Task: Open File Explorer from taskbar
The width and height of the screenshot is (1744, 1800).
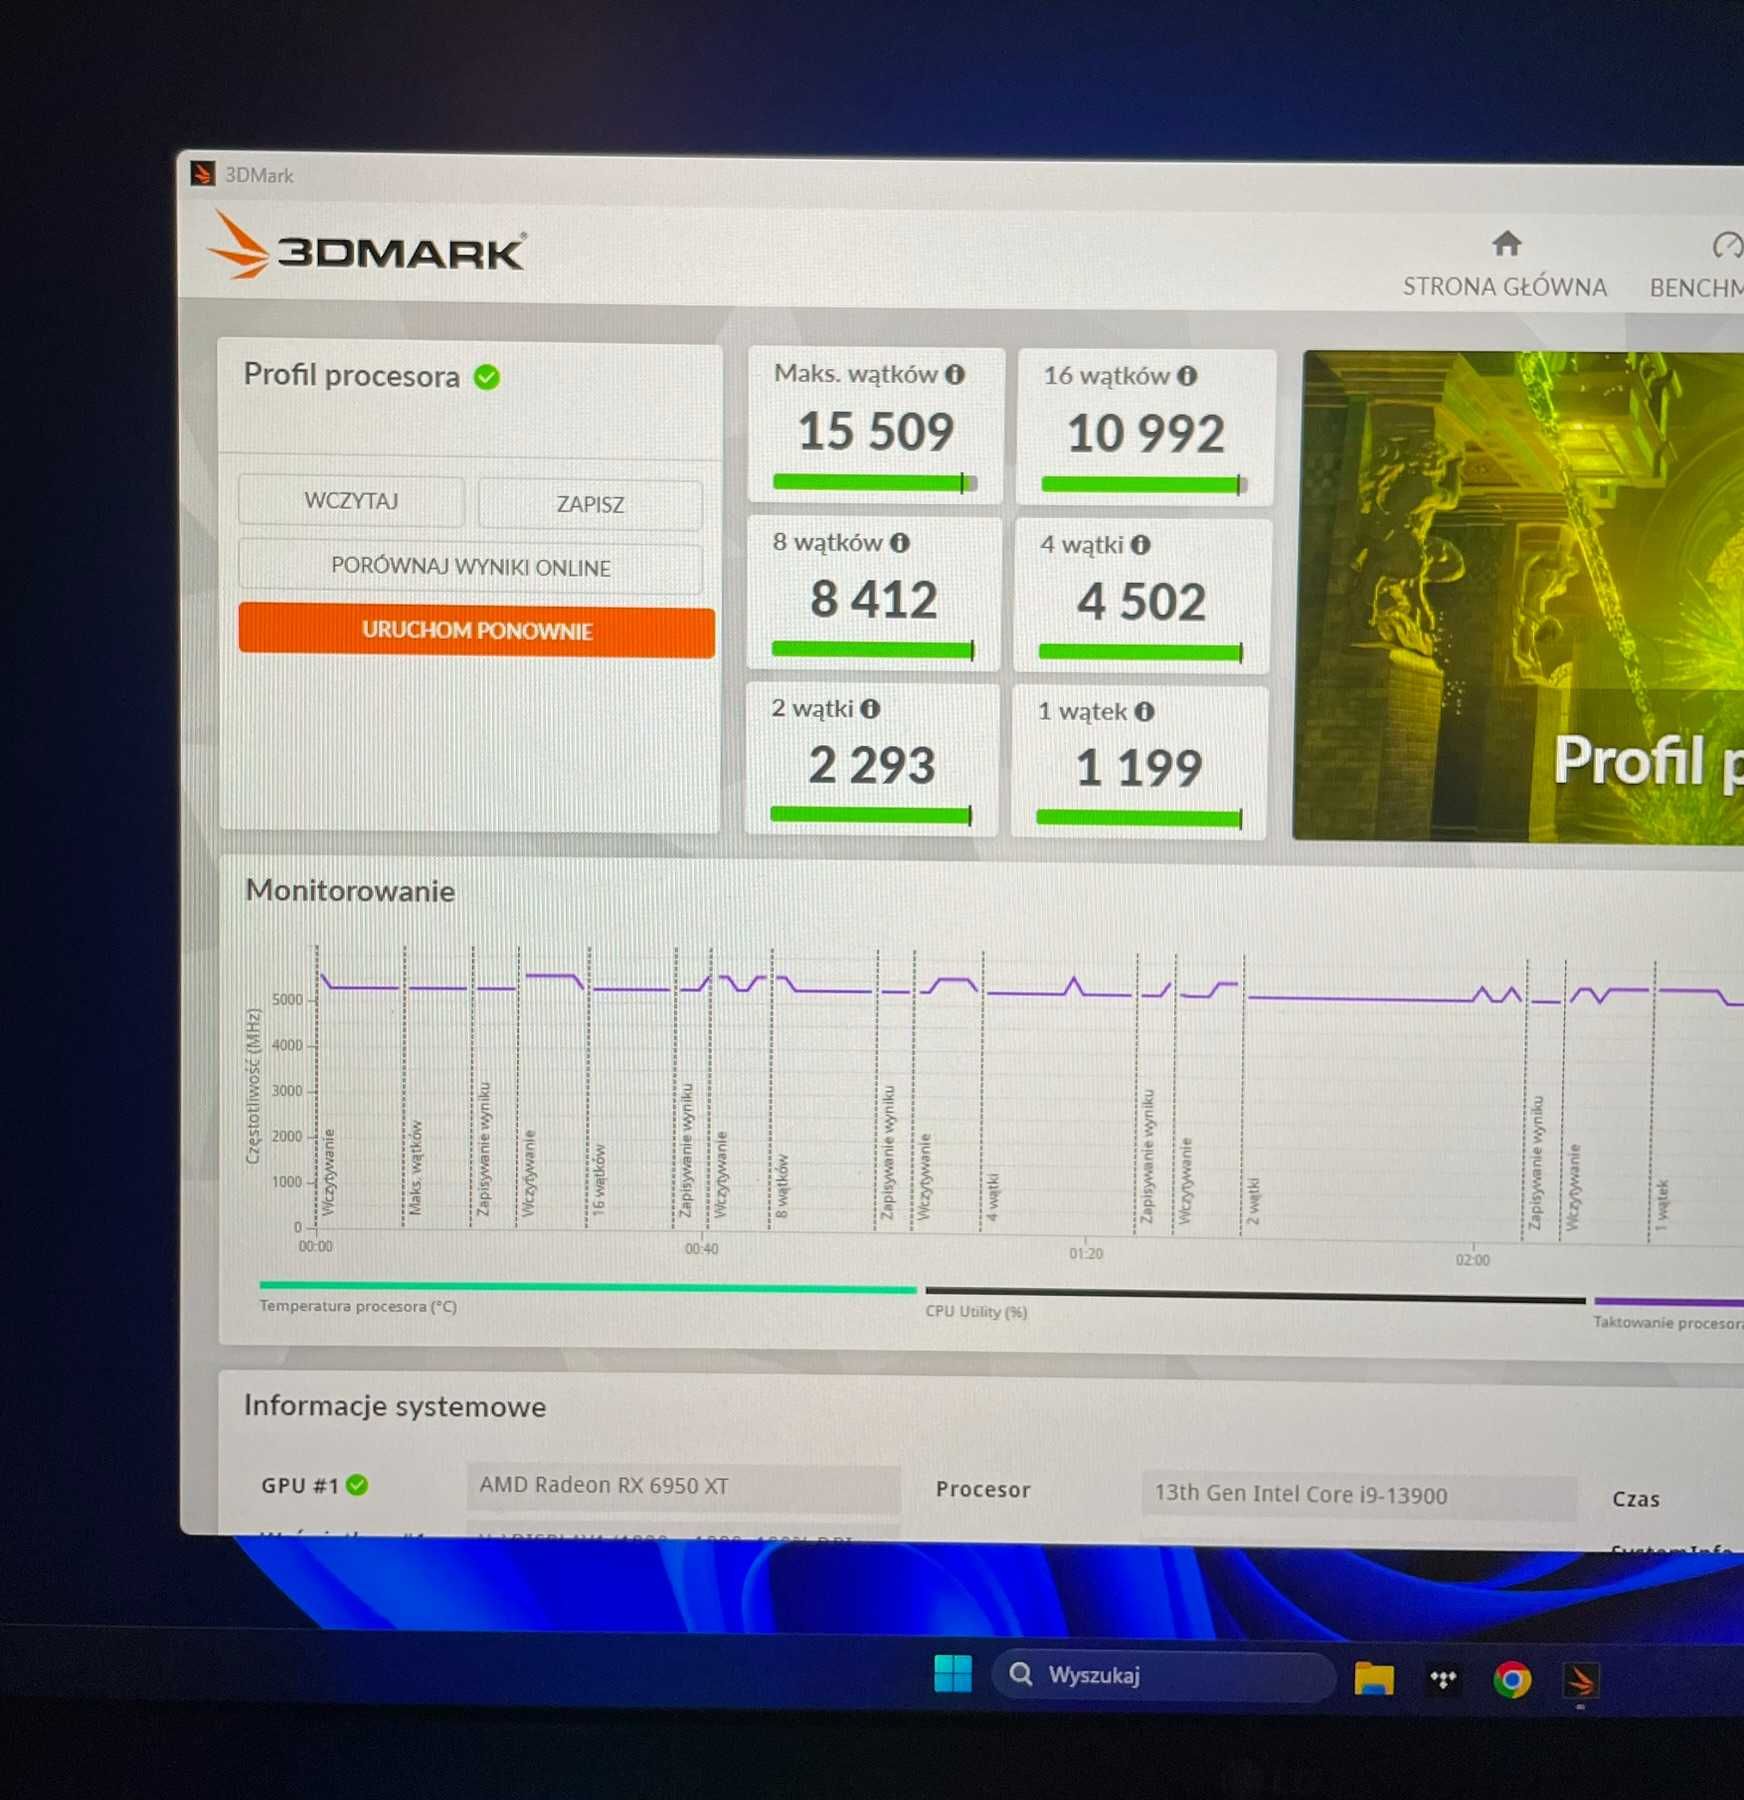Action: tap(1373, 1679)
